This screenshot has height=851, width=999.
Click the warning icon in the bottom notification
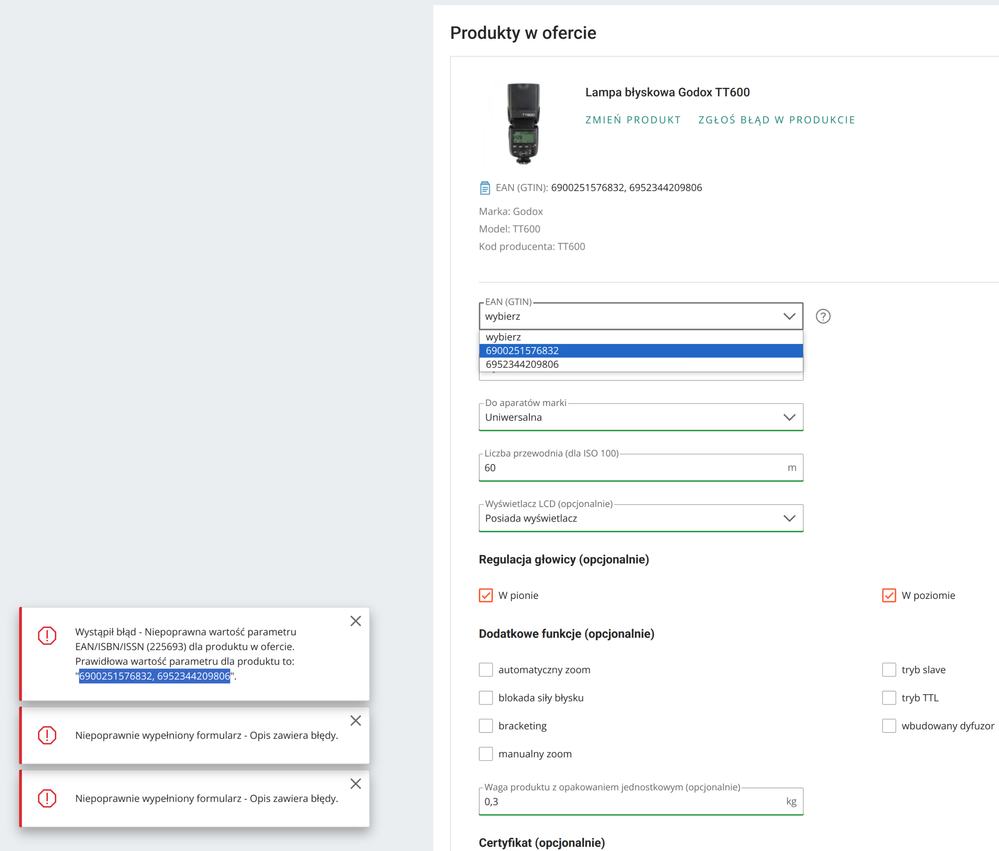tap(47, 798)
